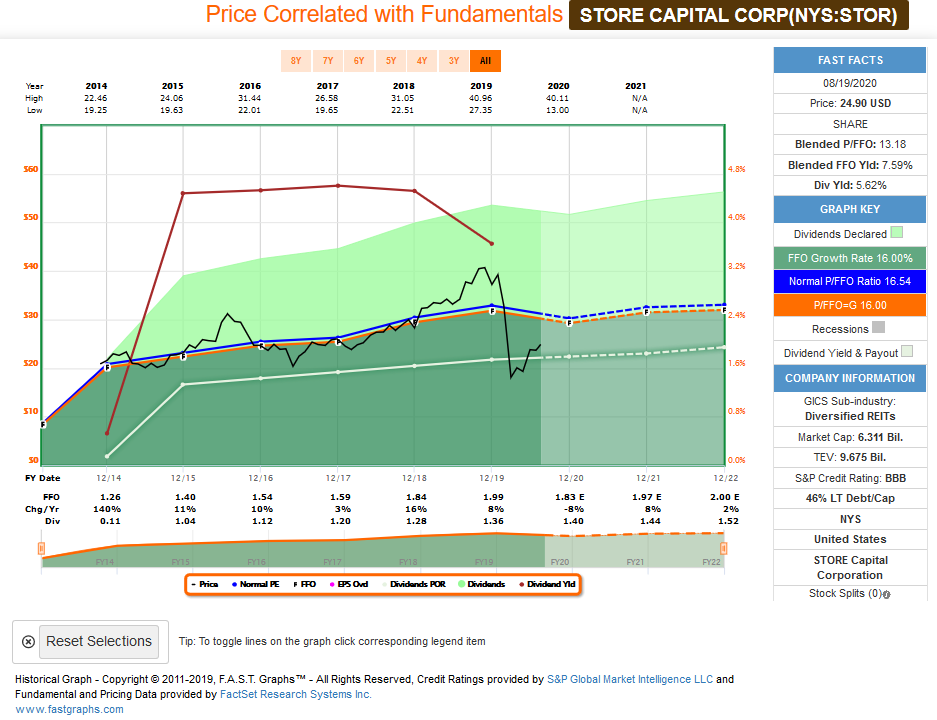Click the FY20 label in range navigator
Screen dimensions: 937x720
[x=560, y=562]
